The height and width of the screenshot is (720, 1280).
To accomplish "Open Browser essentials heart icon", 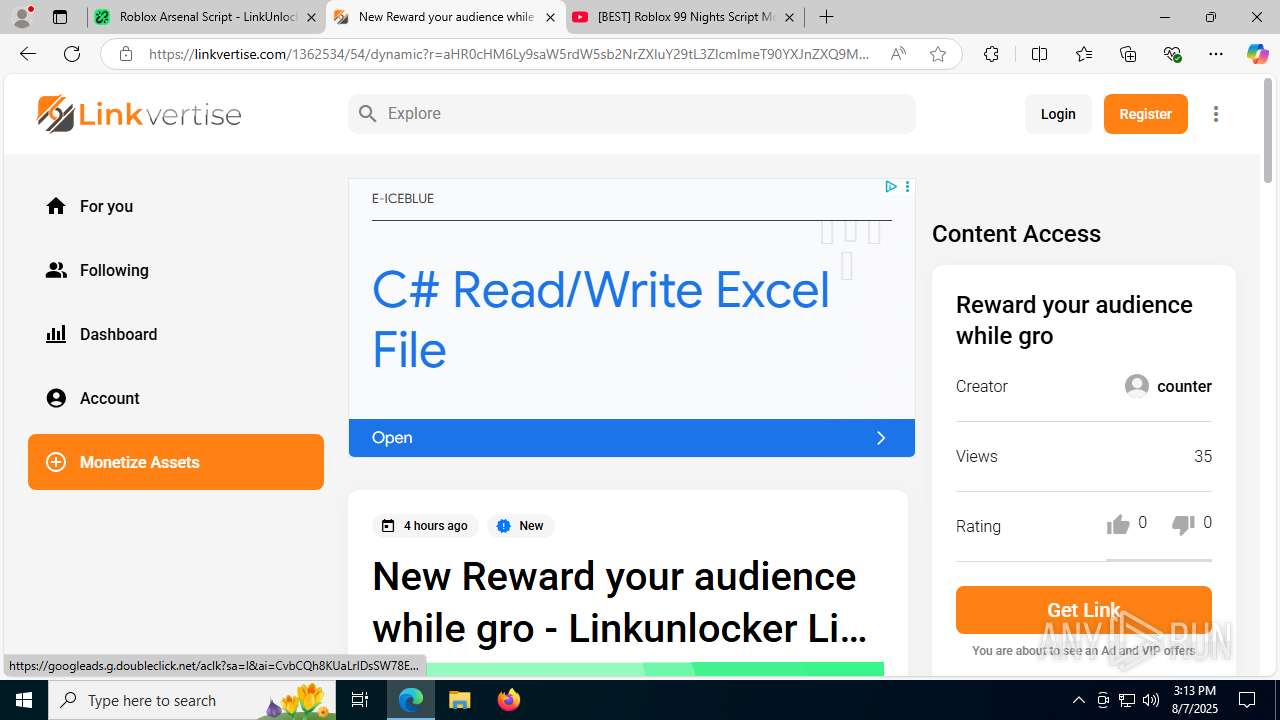I will pyautogui.click(x=1172, y=54).
